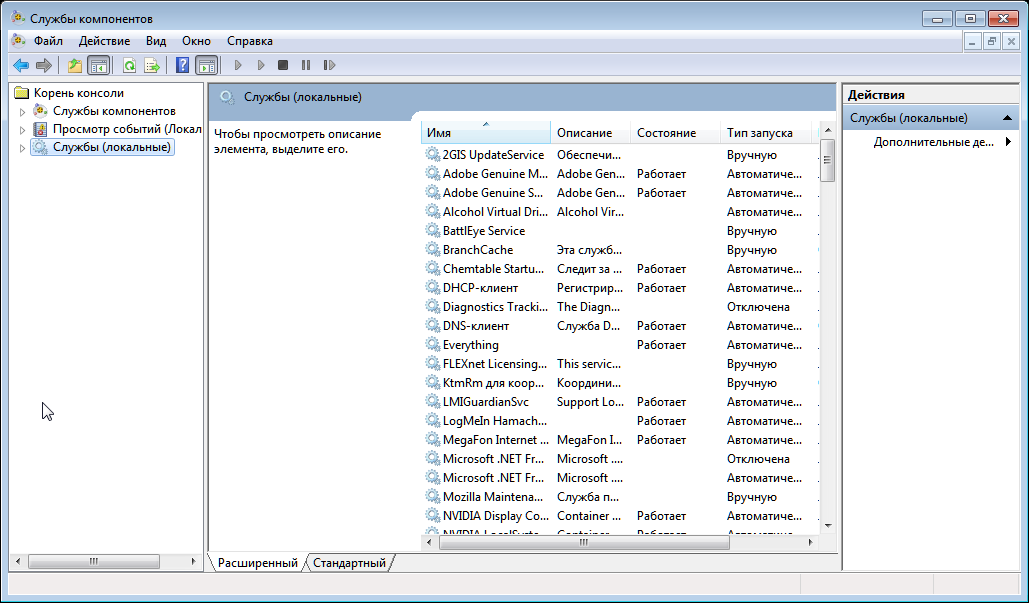Click console tree horizontal scrollbar right arrow
Screen dimensions: 1029x603
point(193,562)
